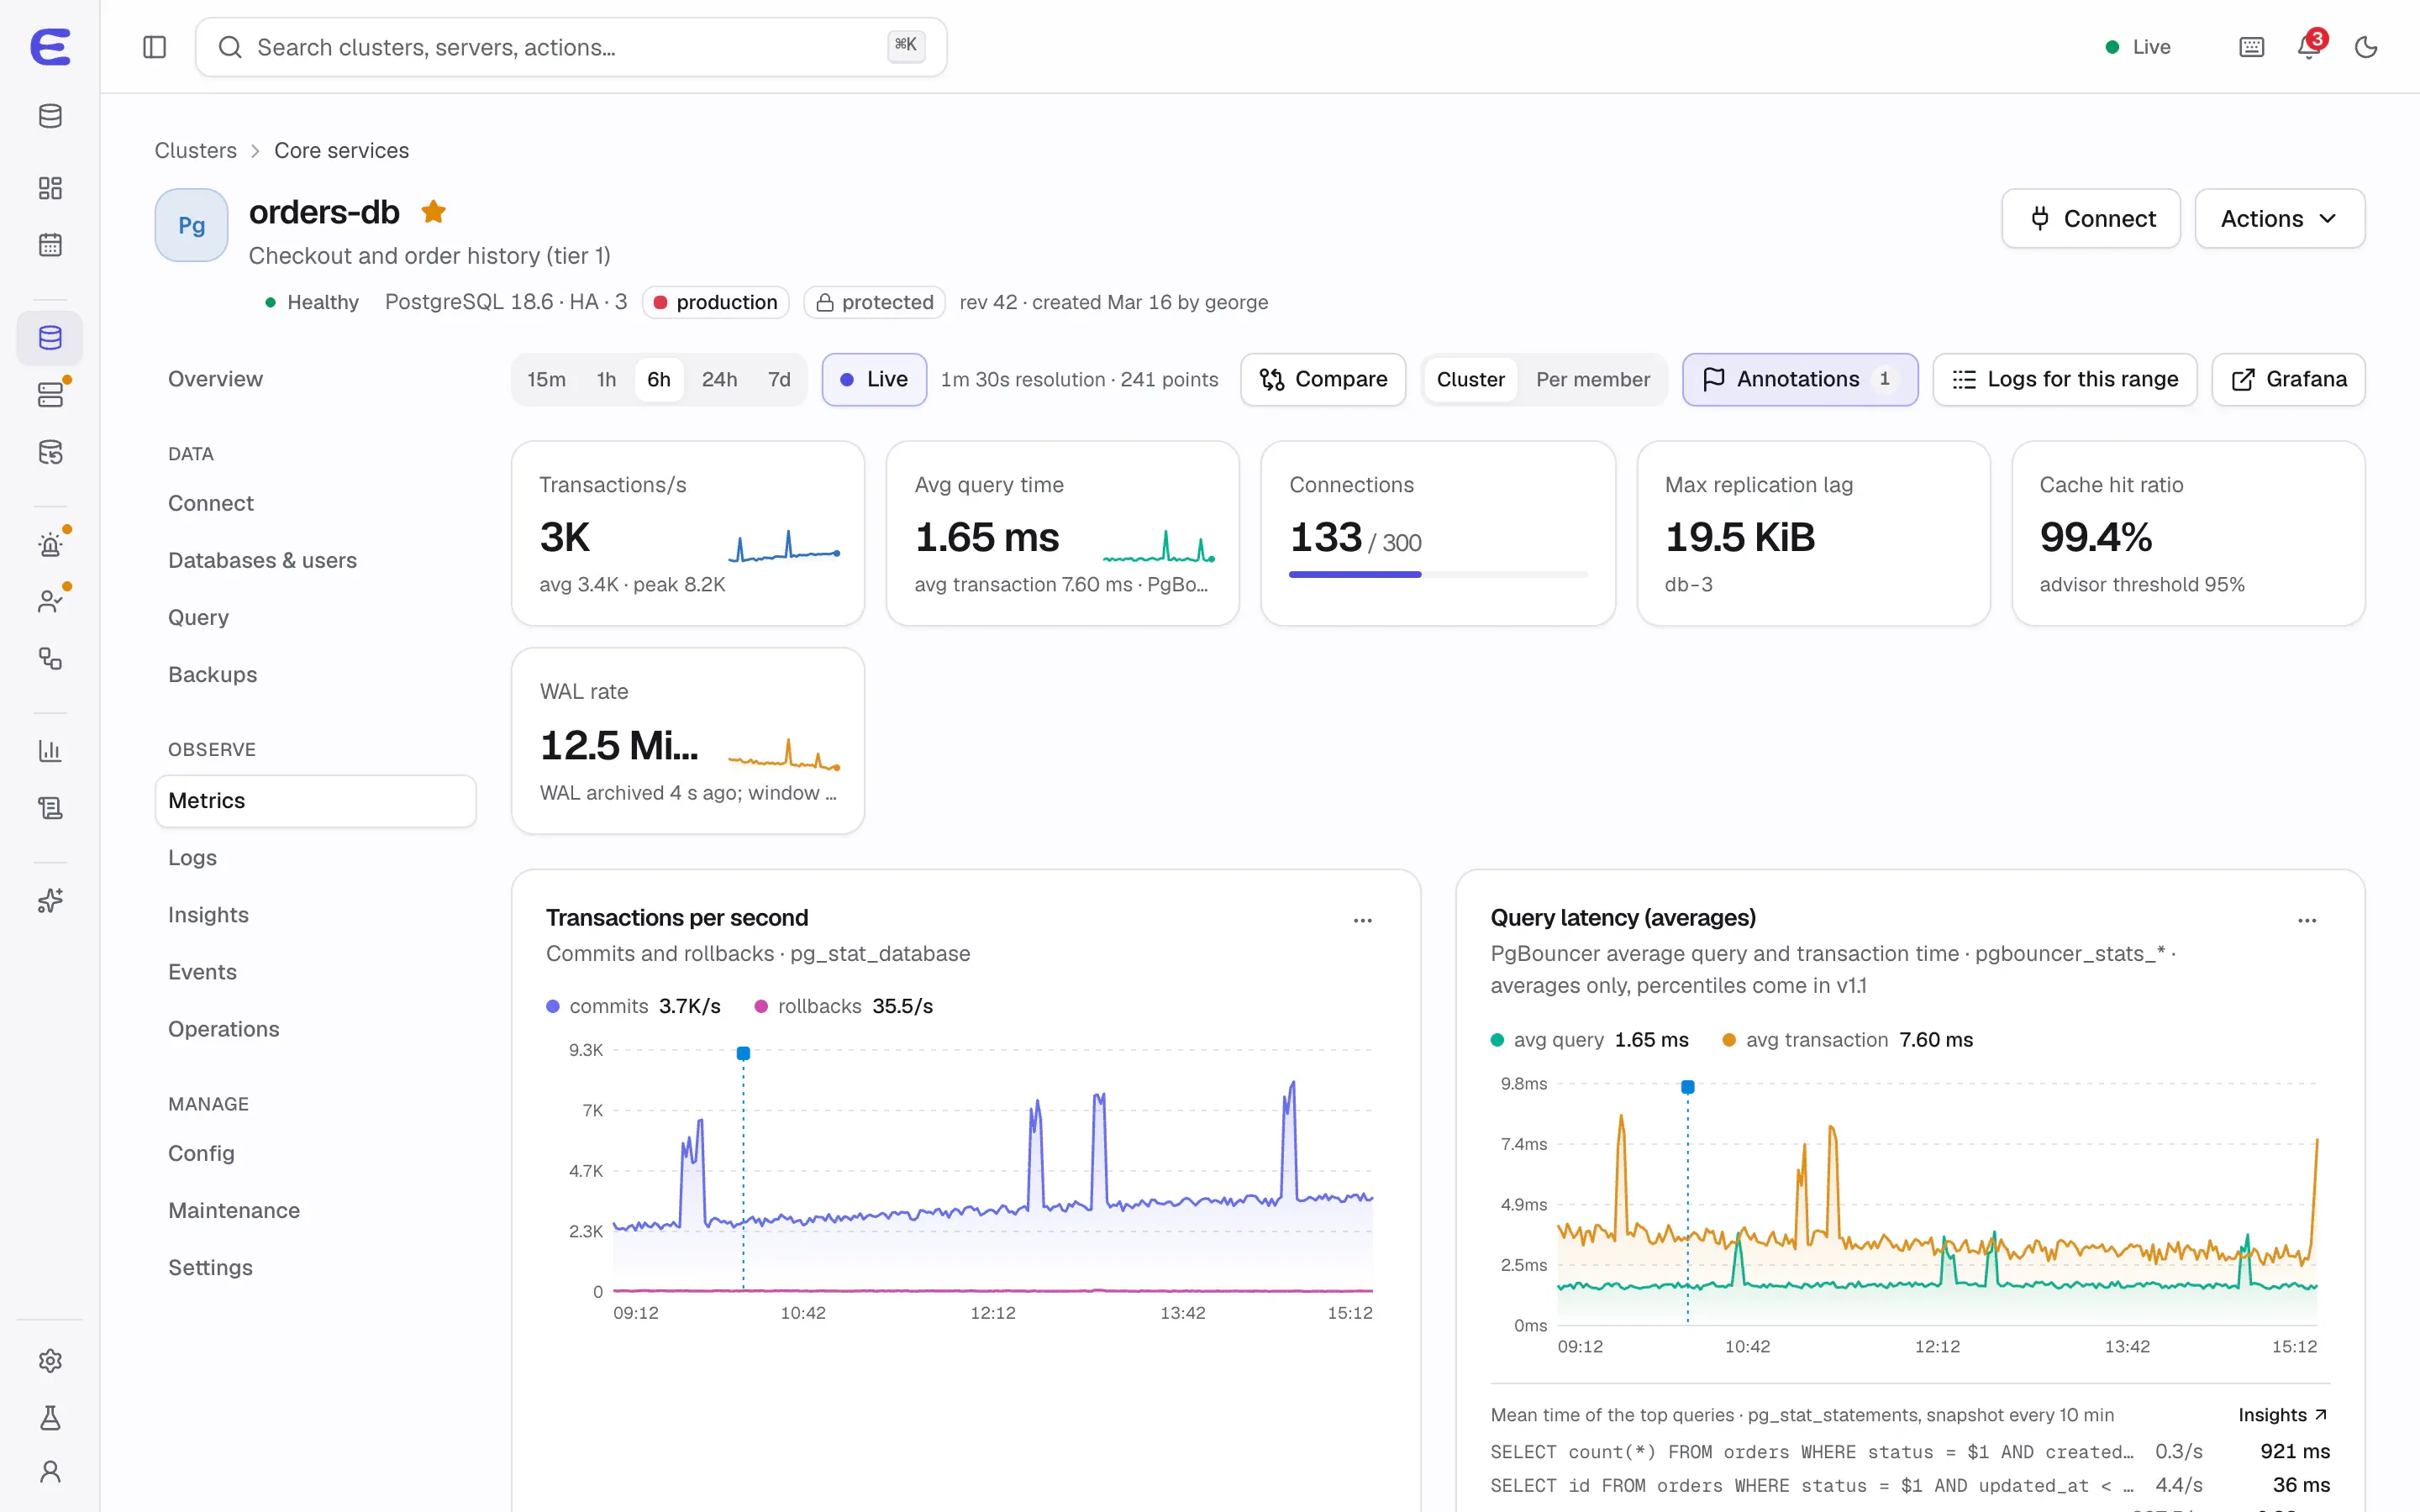Open the servers icon in the left rail
The width and height of the screenshot is (2420, 1512).
(x=50, y=395)
